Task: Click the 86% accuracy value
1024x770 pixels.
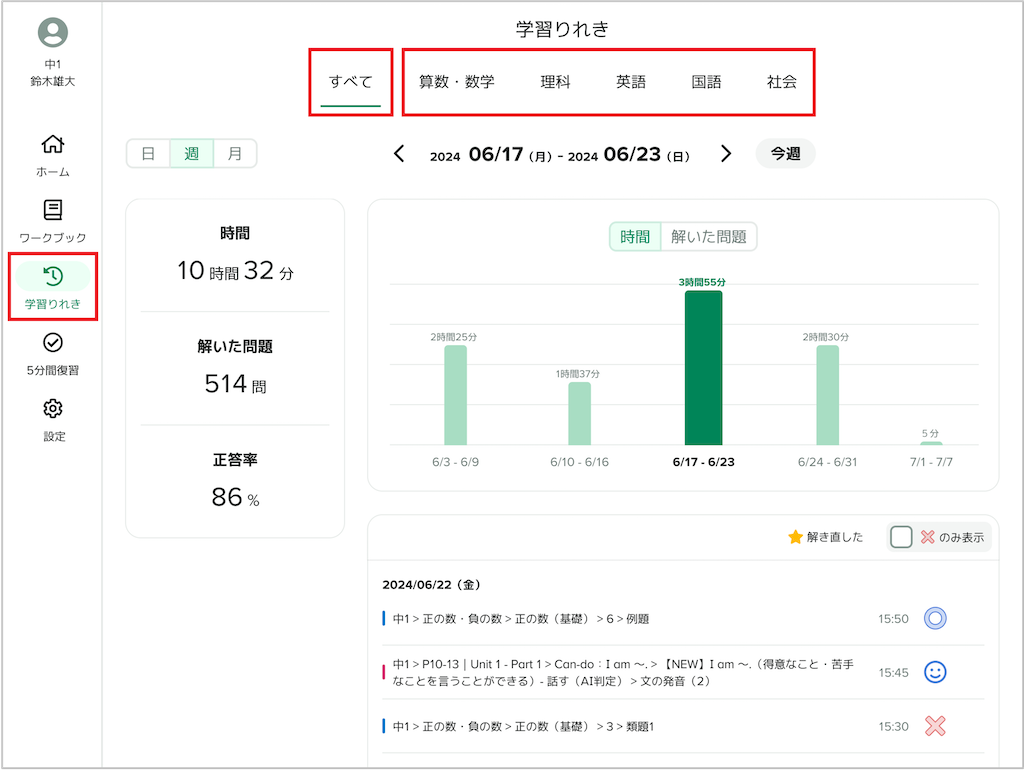Action: click(235, 497)
